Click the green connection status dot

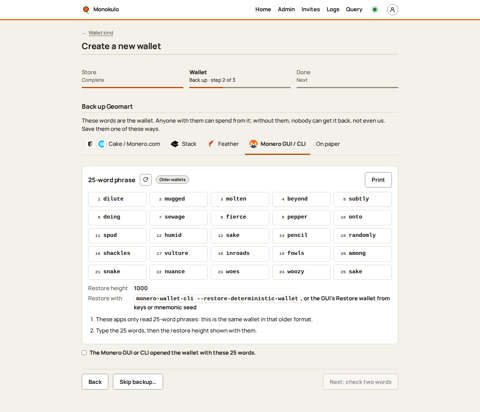click(375, 10)
